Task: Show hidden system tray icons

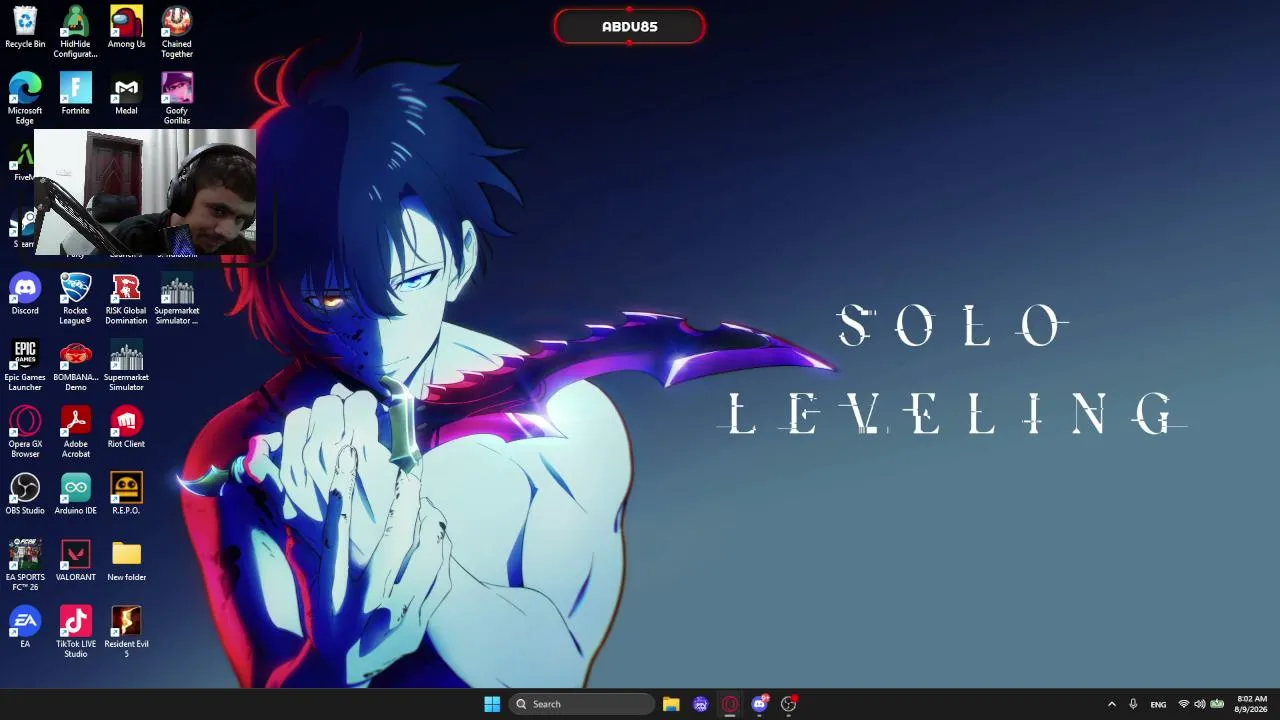Action: [1111, 704]
